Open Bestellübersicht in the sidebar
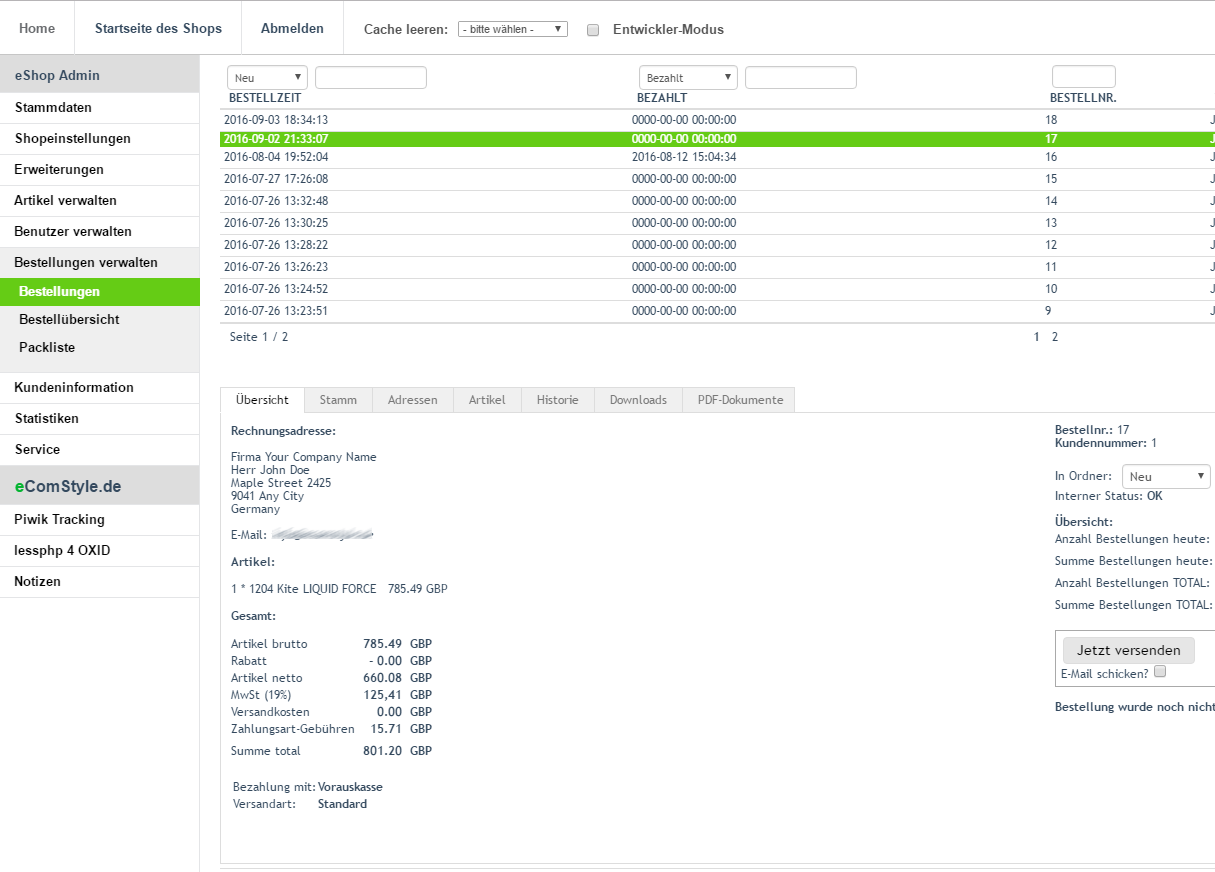 pyautogui.click(x=100, y=320)
